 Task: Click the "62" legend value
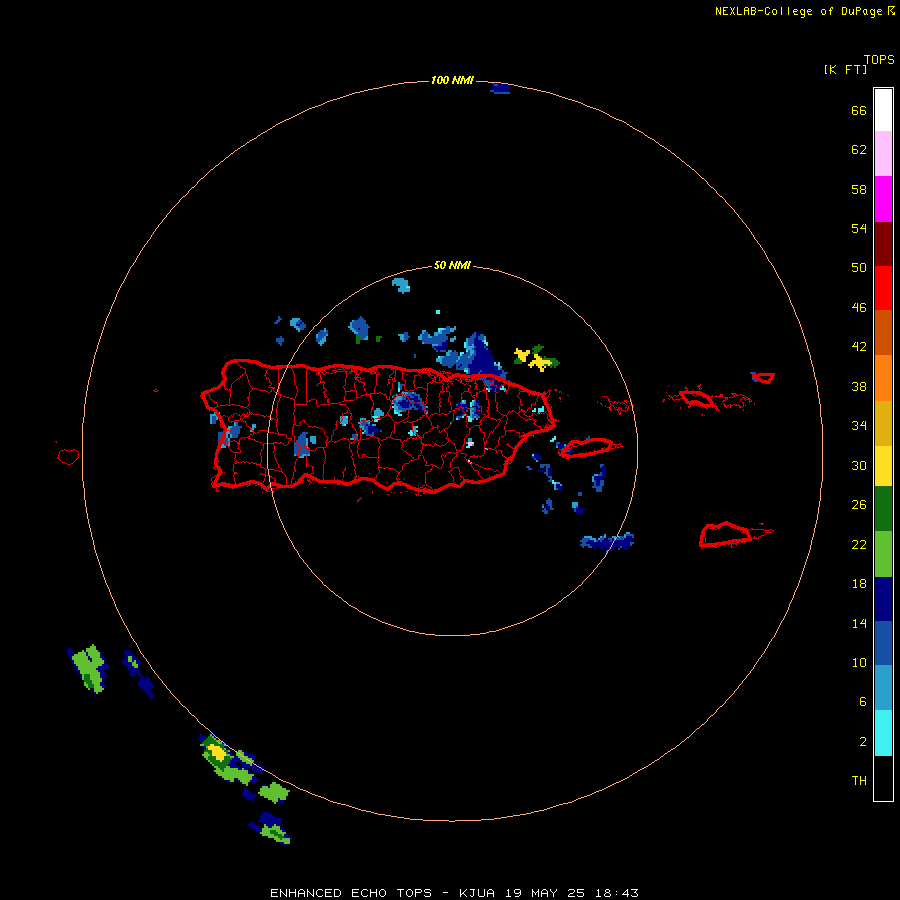click(x=859, y=150)
